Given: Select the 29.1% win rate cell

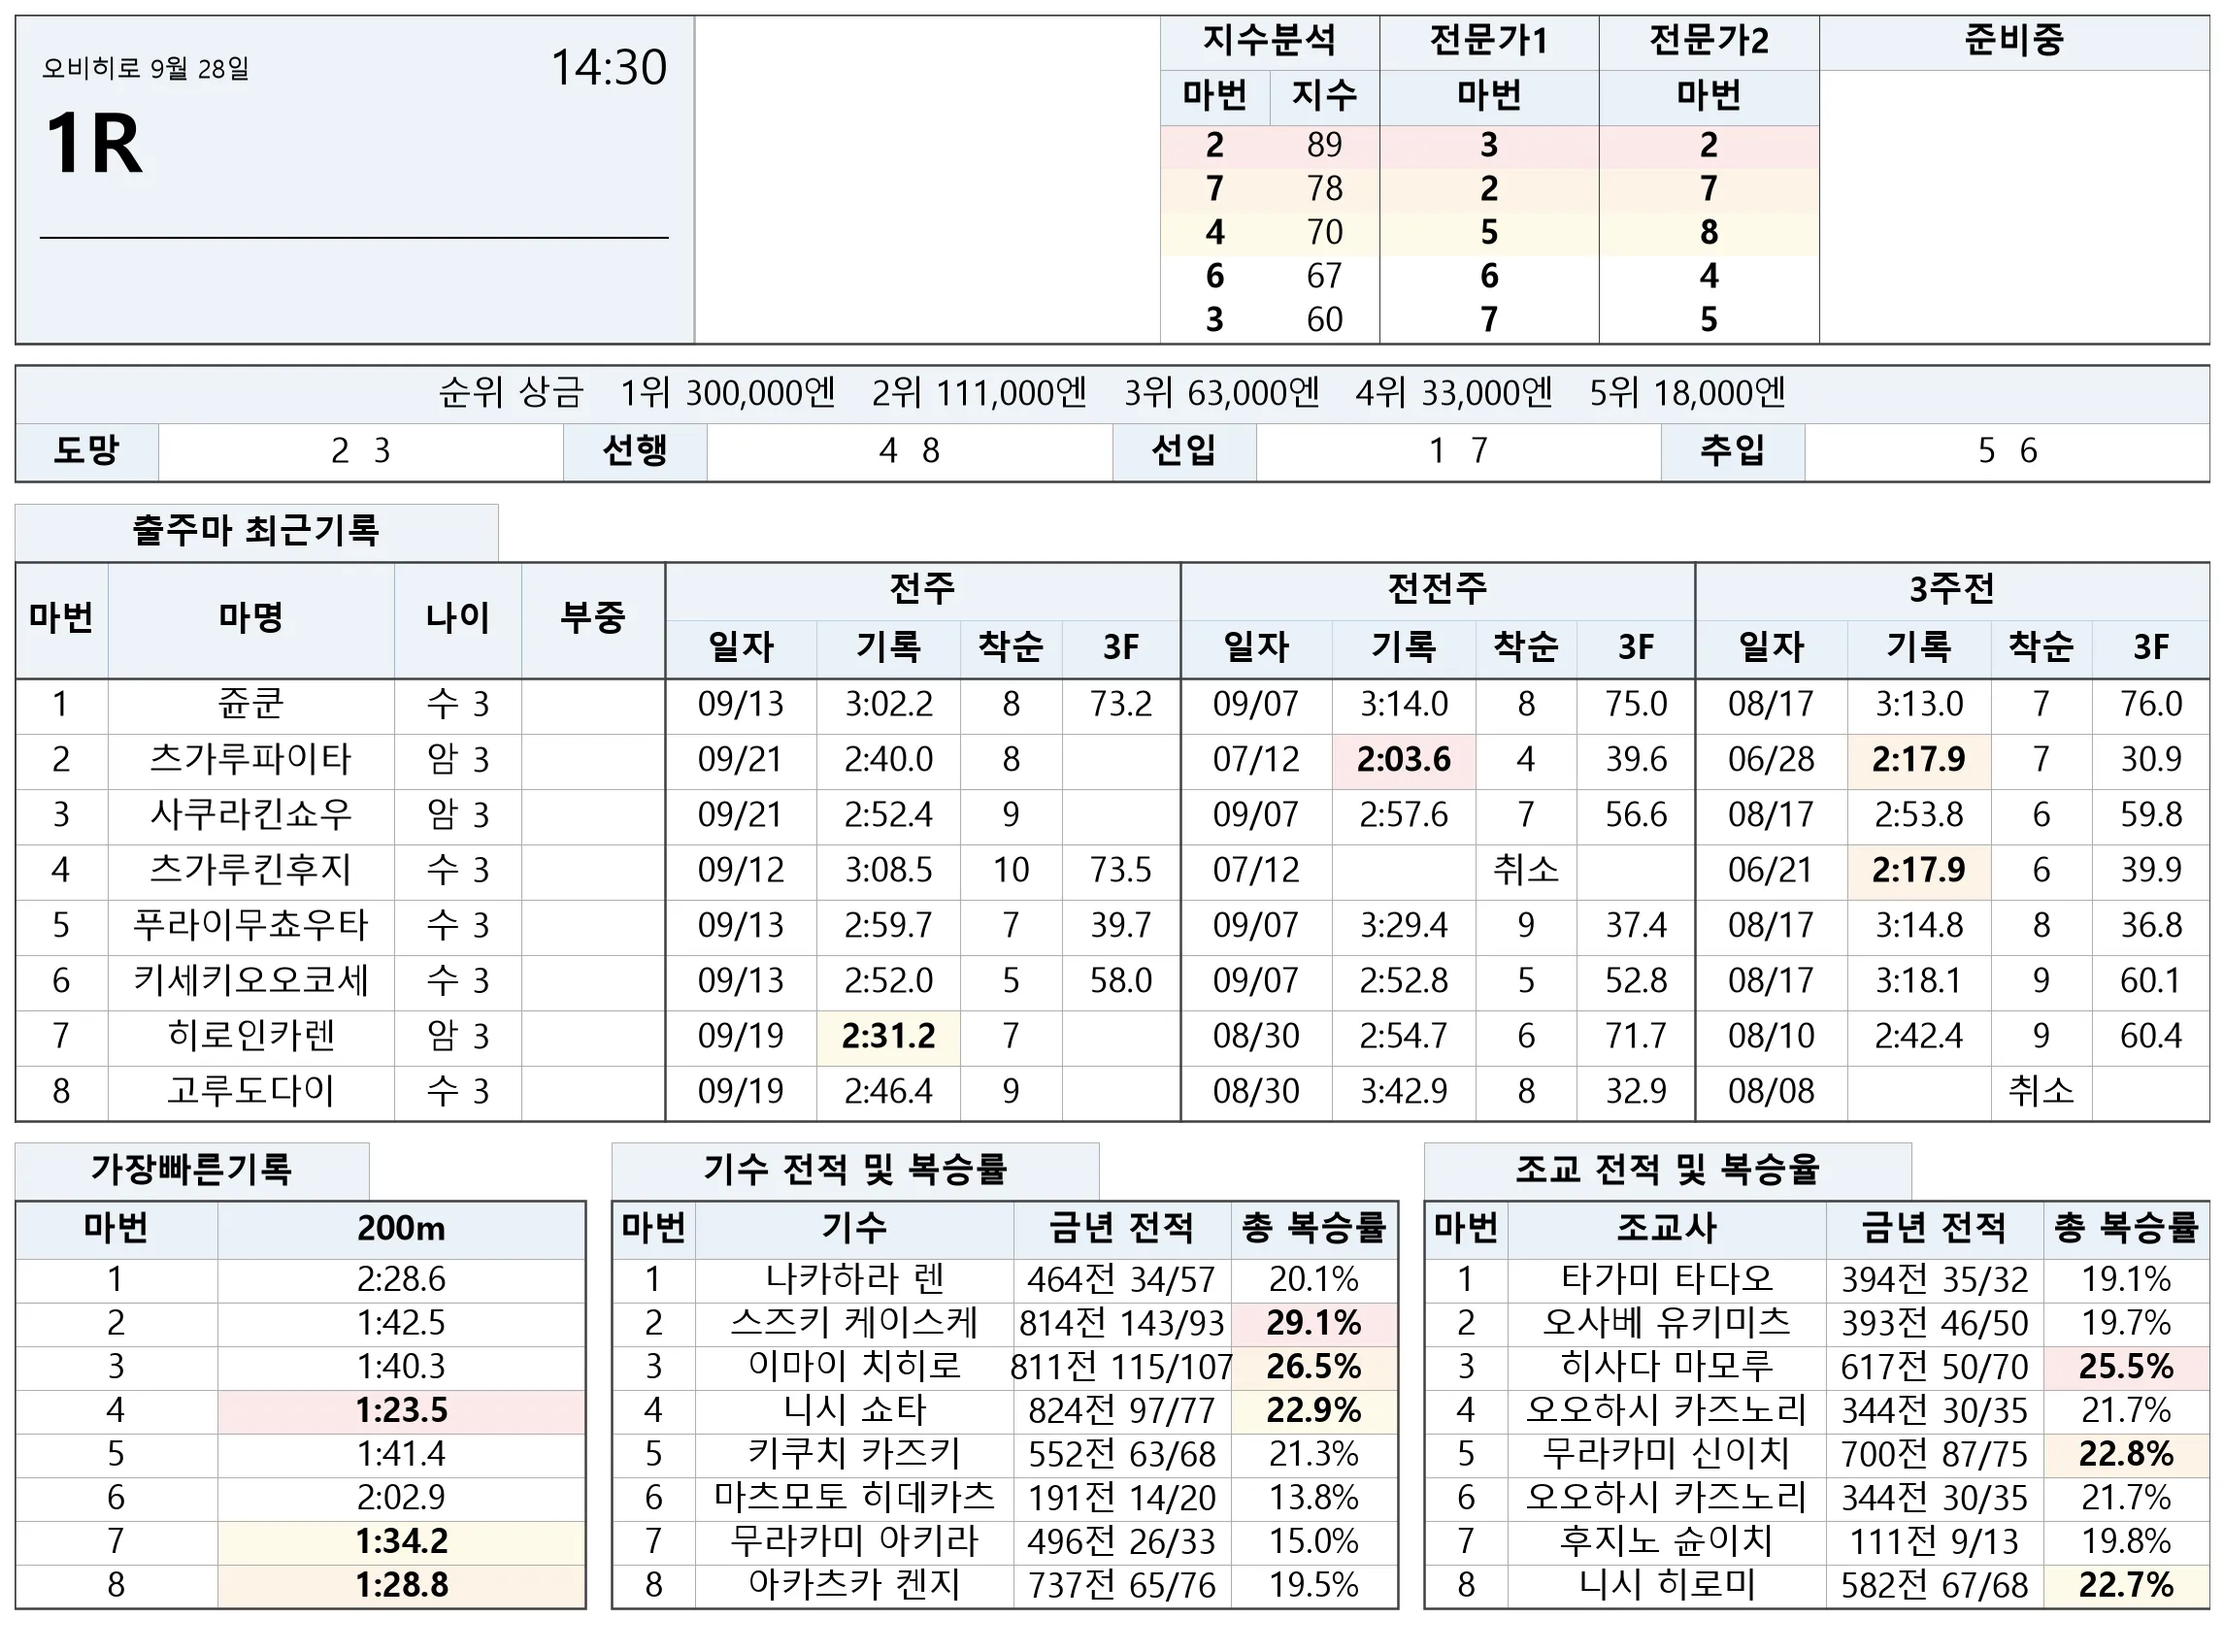Looking at the screenshot, I should (x=1314, y=1323).
